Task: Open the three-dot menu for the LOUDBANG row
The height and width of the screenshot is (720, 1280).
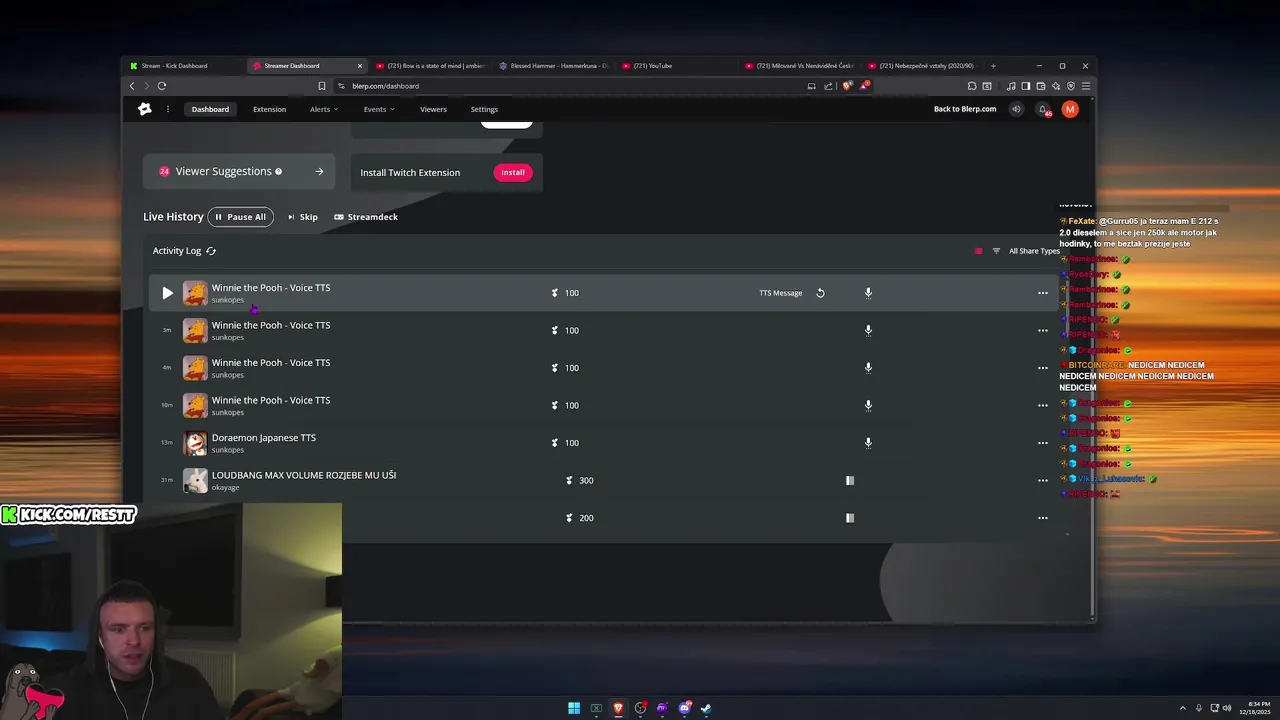Action: (x=1043, y=480)
